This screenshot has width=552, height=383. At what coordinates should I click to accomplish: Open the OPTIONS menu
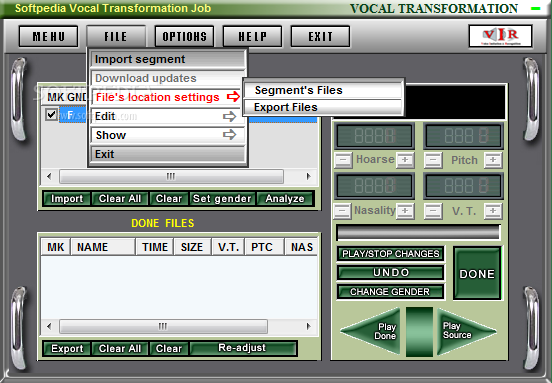pos(184,36)
